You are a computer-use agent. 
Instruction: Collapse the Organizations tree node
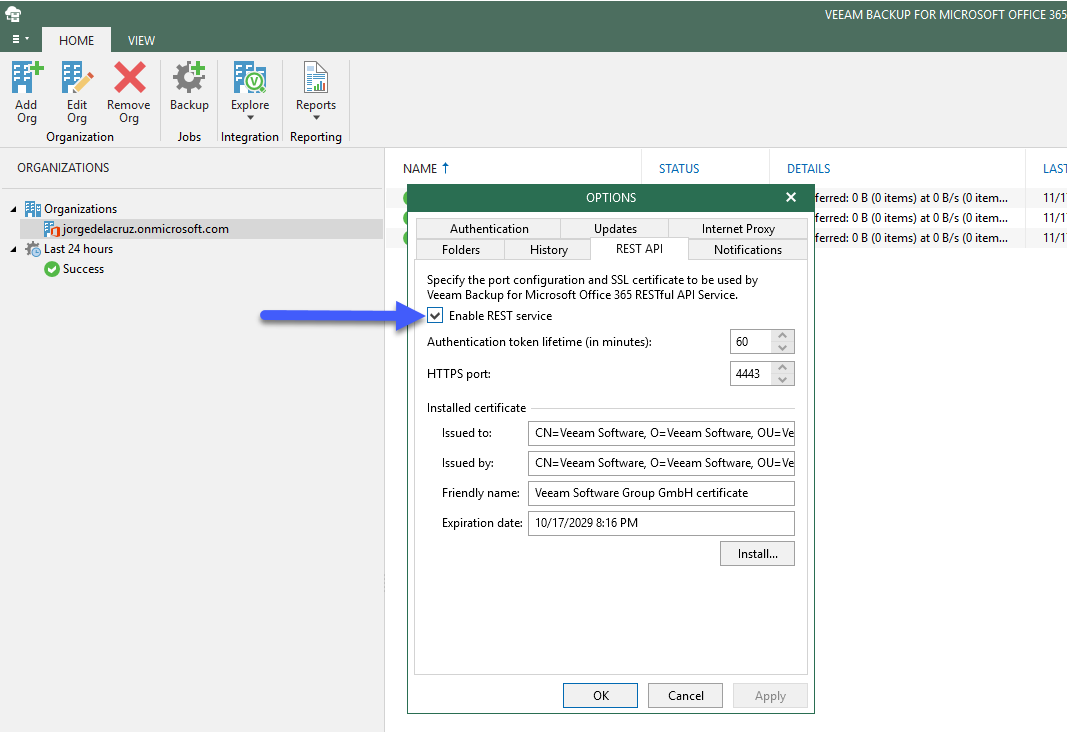(14, 210)
